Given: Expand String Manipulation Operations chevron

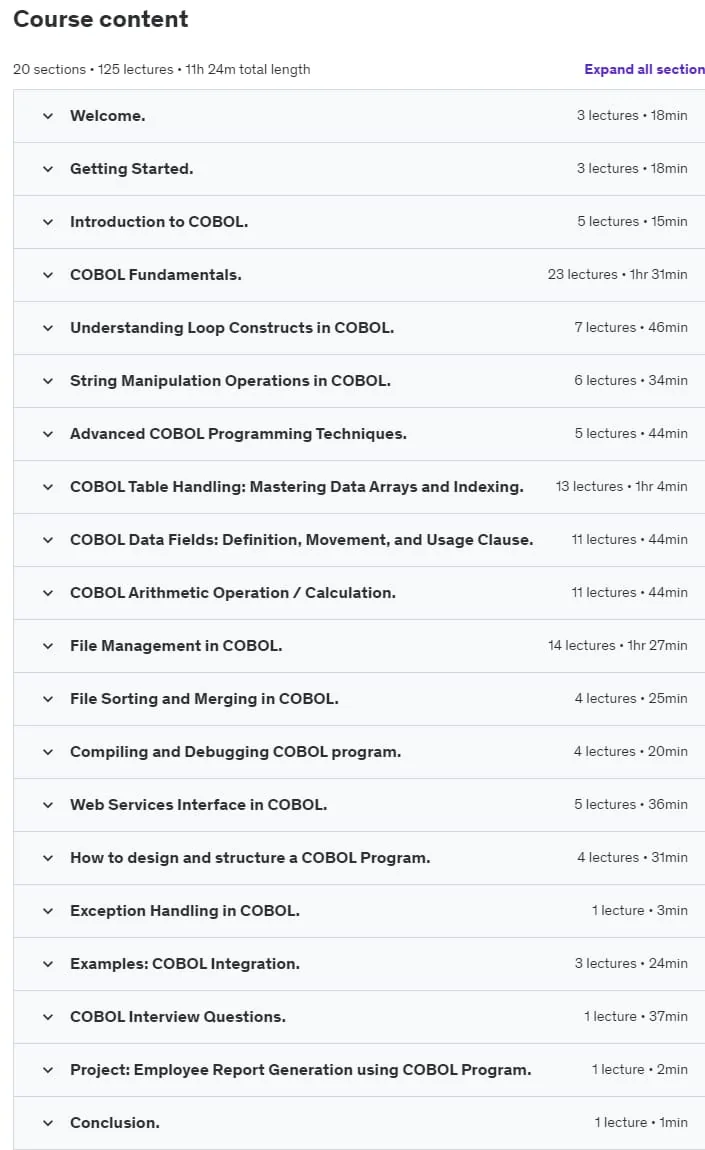Looking at the screenshot, I should pyautogui.click(x=48, y=381).
